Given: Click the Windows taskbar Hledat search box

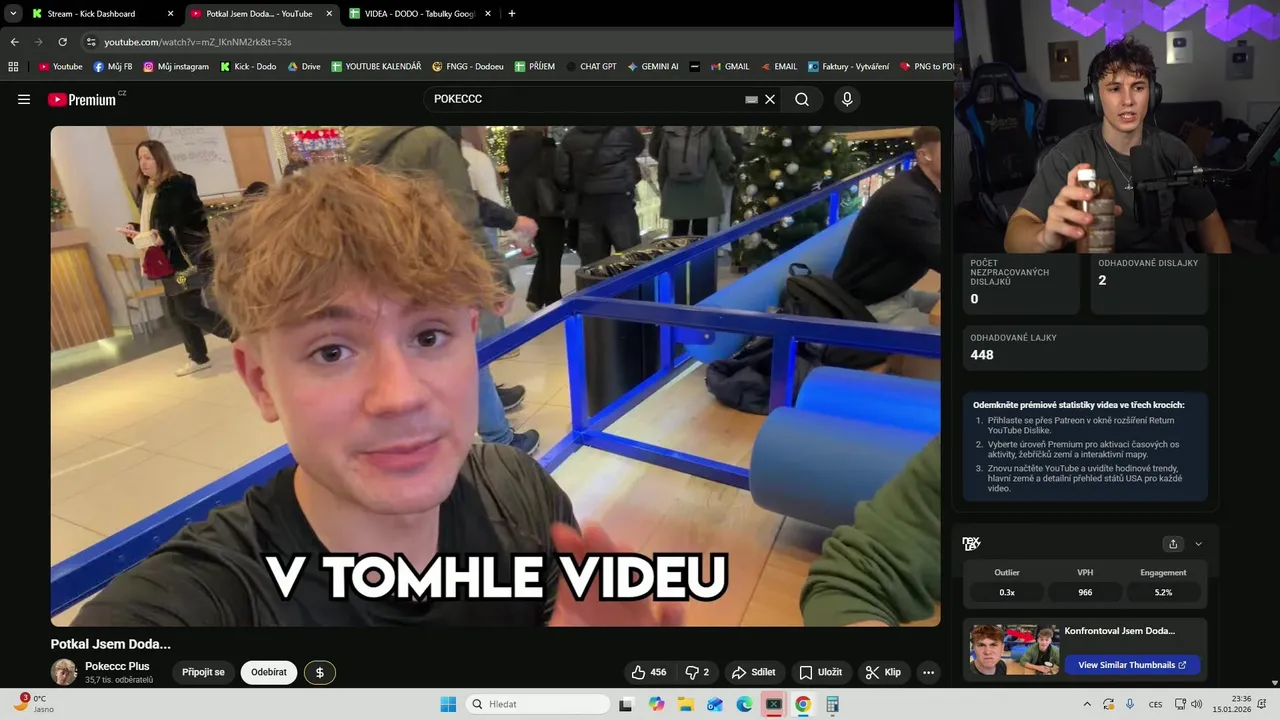Looking at the screenshot, I should (x=538, y=704).
